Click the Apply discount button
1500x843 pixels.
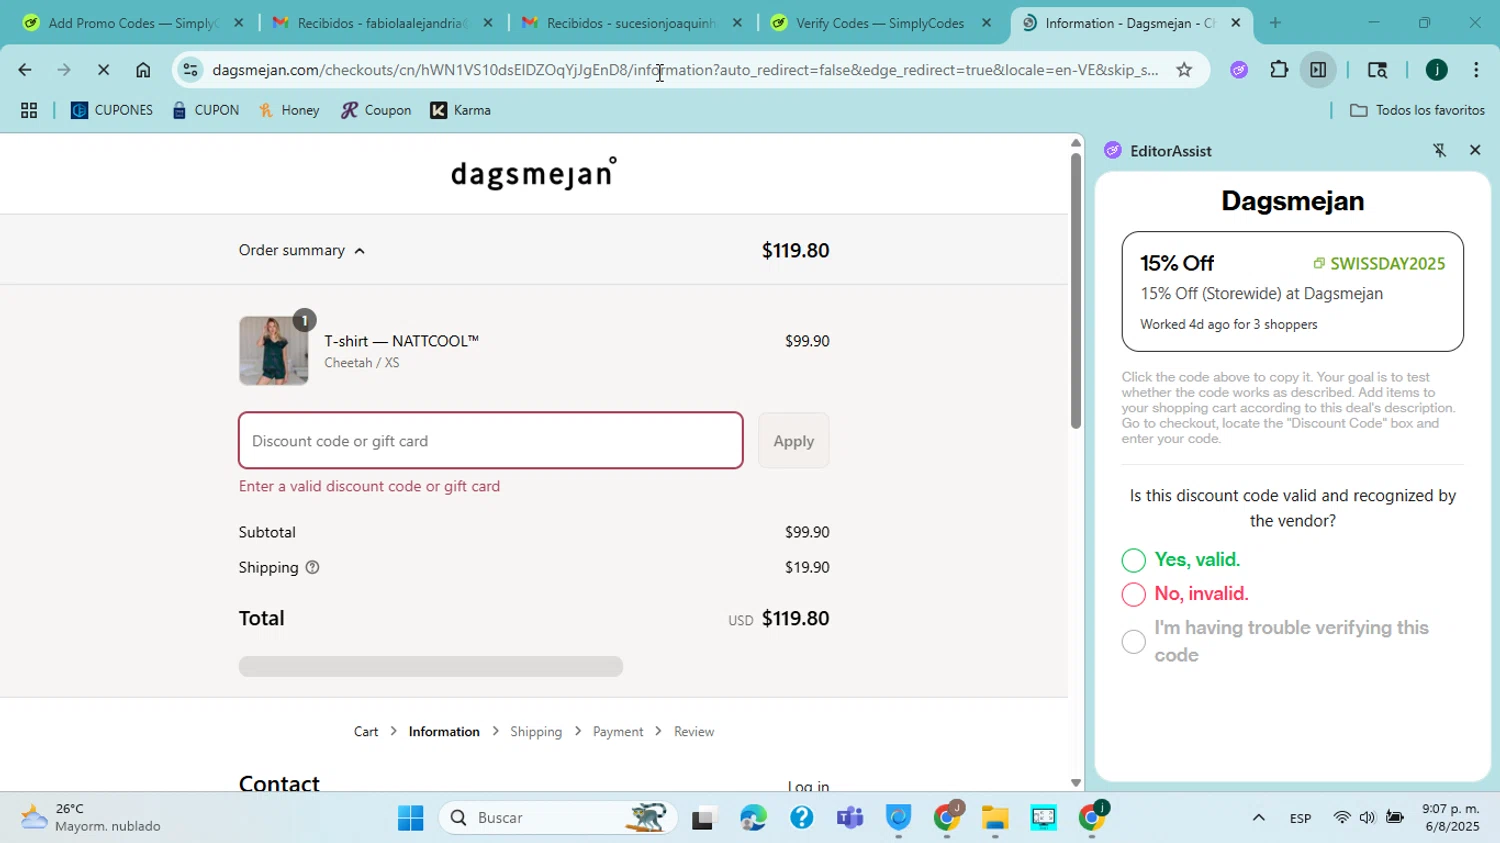[x=793, y=440]
